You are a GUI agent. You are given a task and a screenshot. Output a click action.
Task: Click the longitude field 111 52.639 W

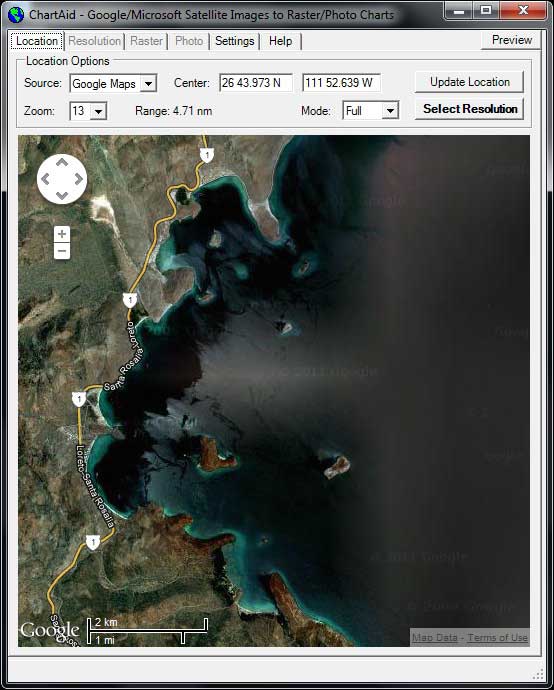tap(341, 83)
